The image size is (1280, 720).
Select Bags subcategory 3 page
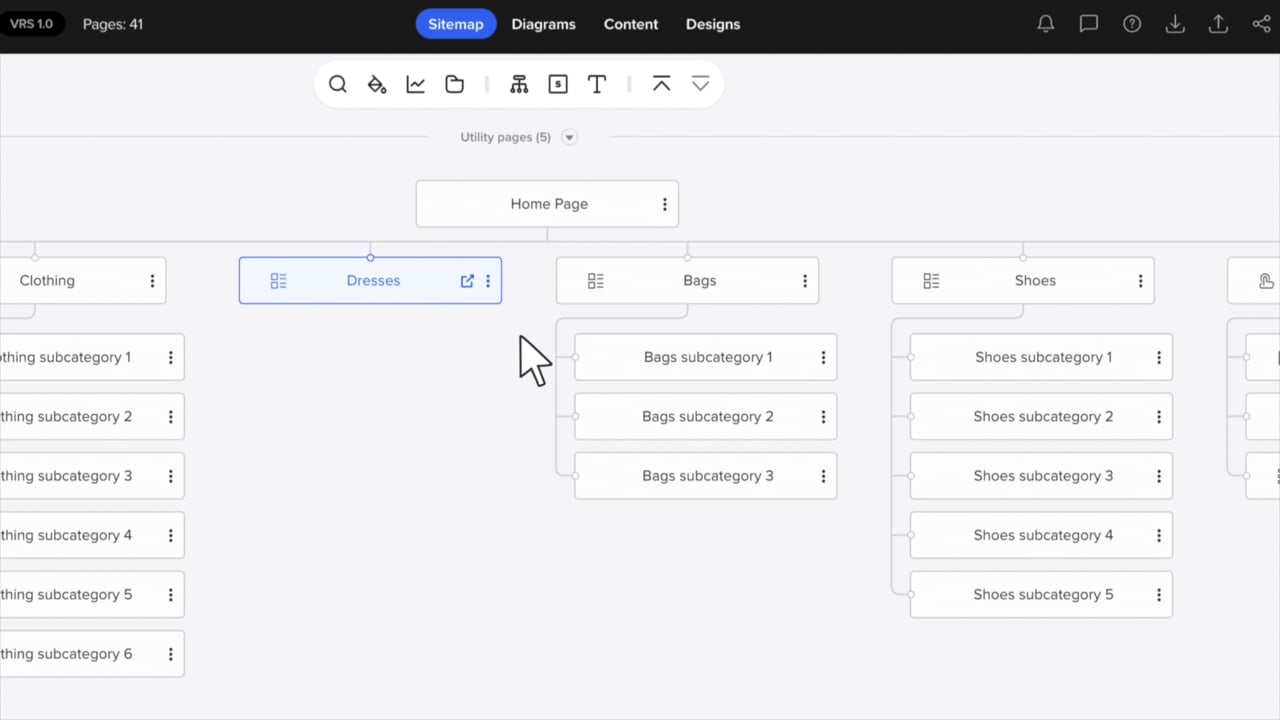[706, 476]
